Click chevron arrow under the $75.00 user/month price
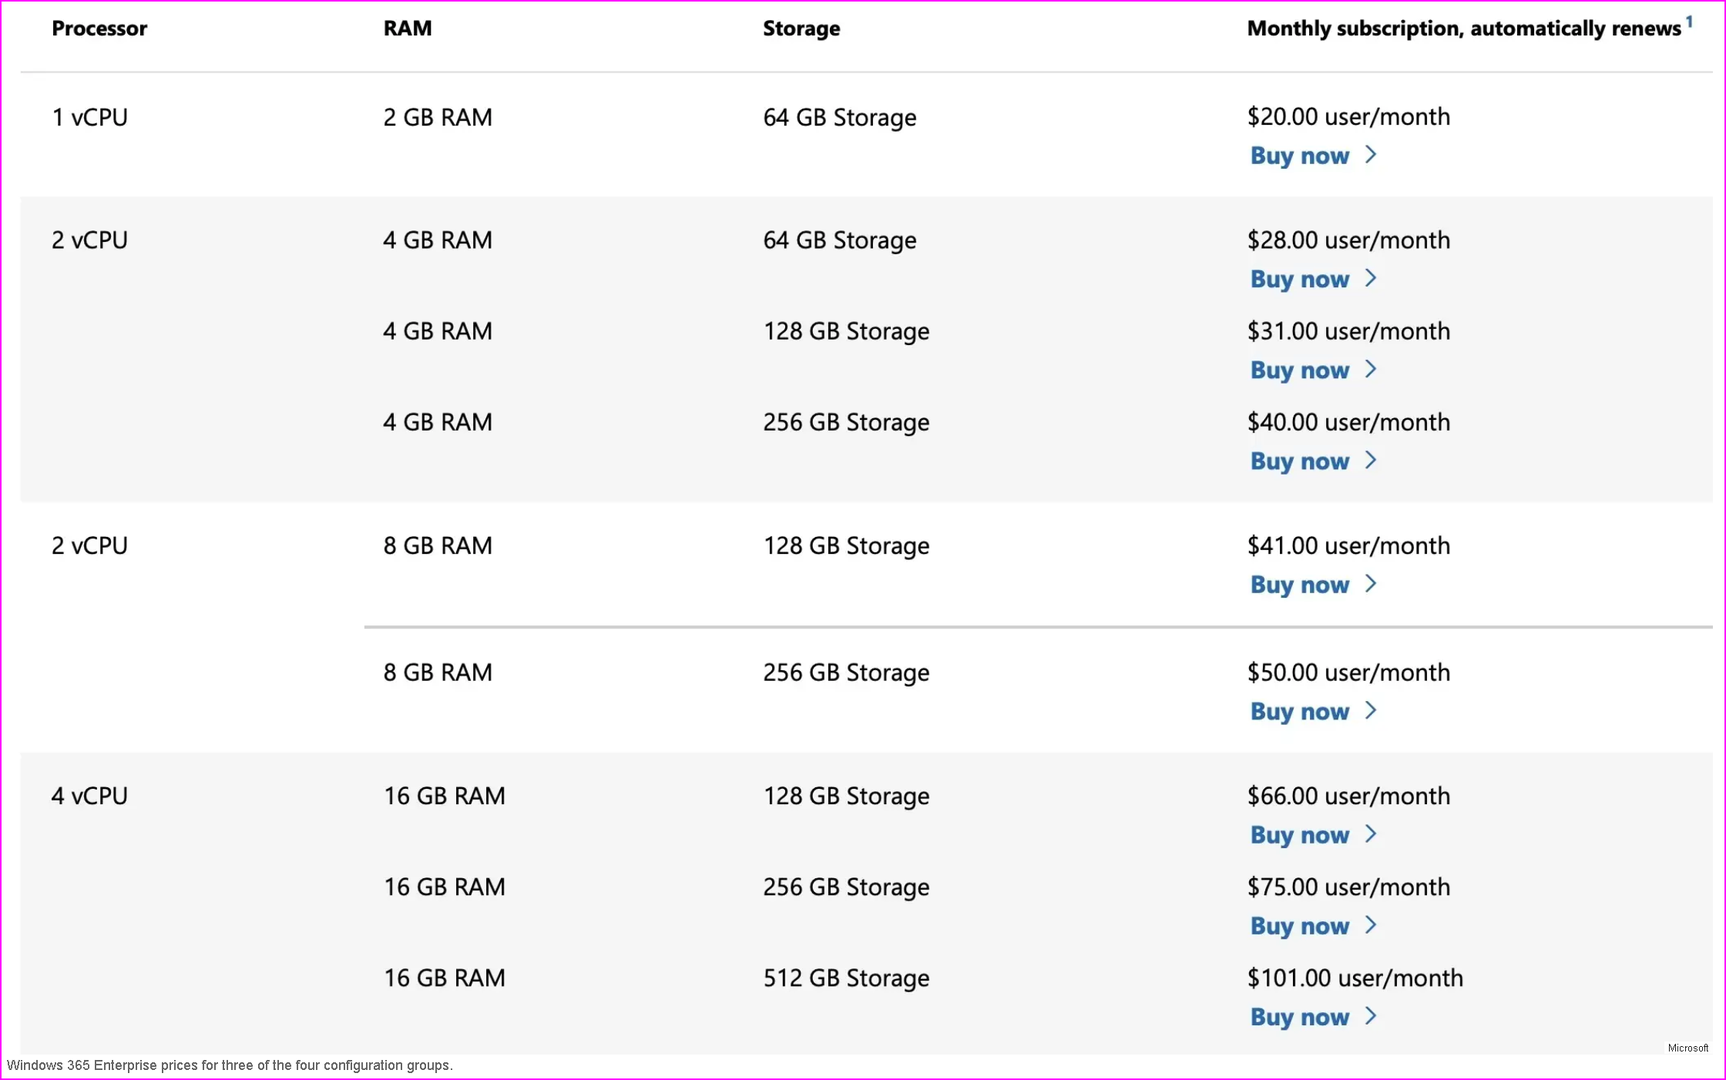1726x1080 pixels. [1371, 926]
